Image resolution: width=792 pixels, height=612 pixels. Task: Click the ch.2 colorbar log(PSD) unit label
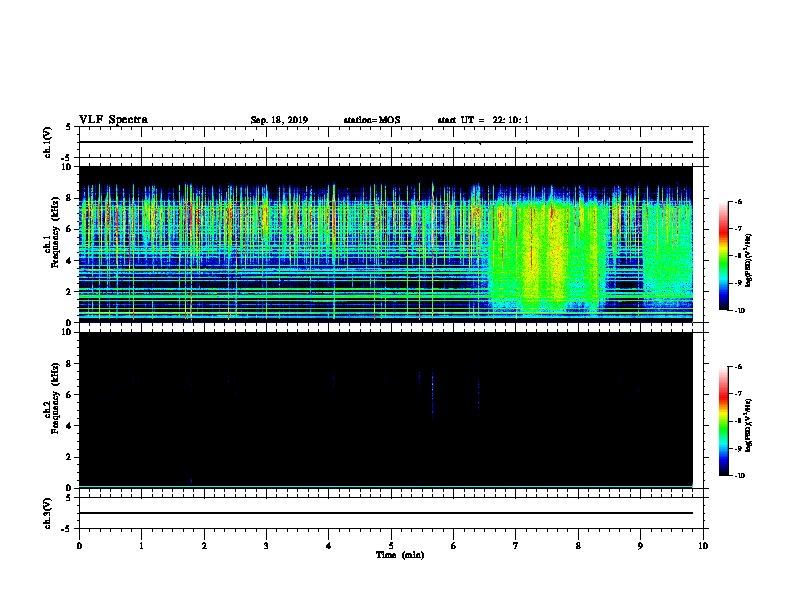pos(748,426)
